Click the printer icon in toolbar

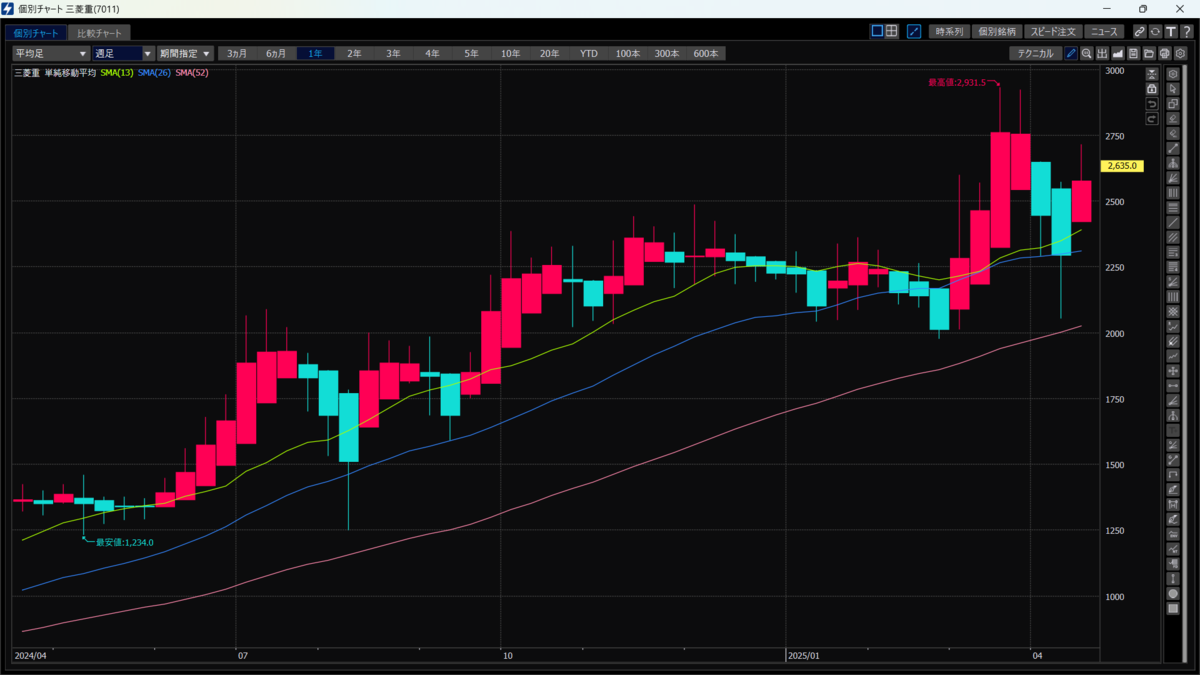tap(1165, 53)
